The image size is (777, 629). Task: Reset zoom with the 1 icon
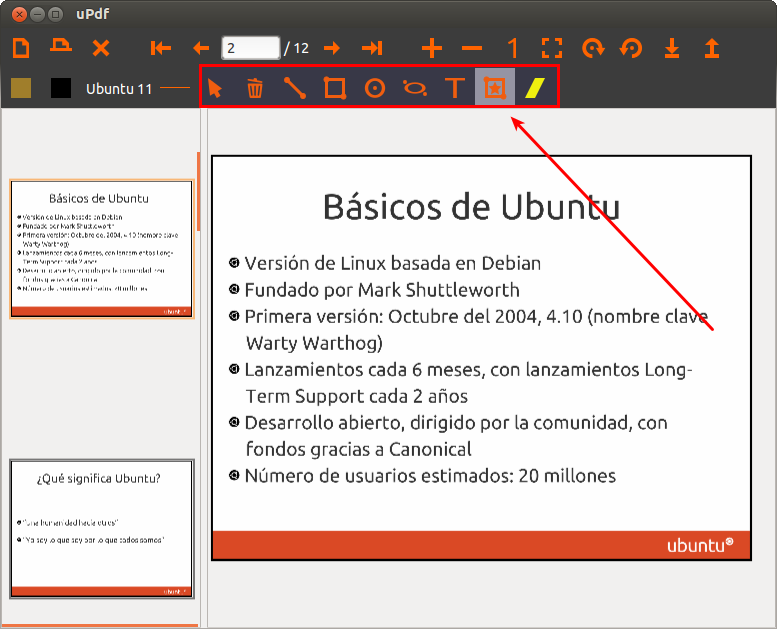coord(512,48)
